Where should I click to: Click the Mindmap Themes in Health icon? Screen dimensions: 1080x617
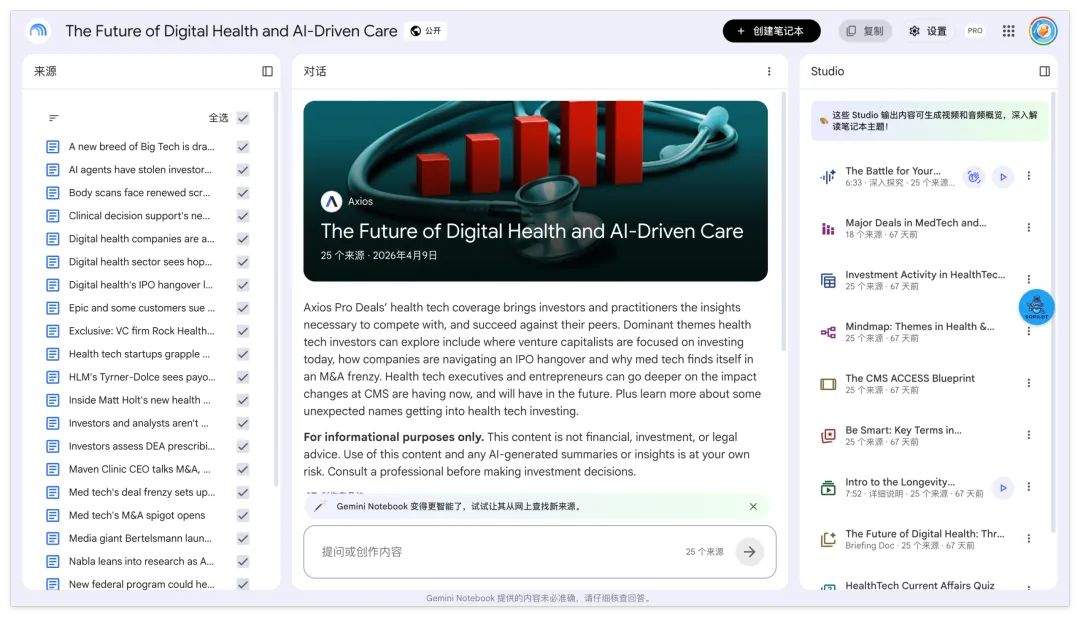coord(828,333)
